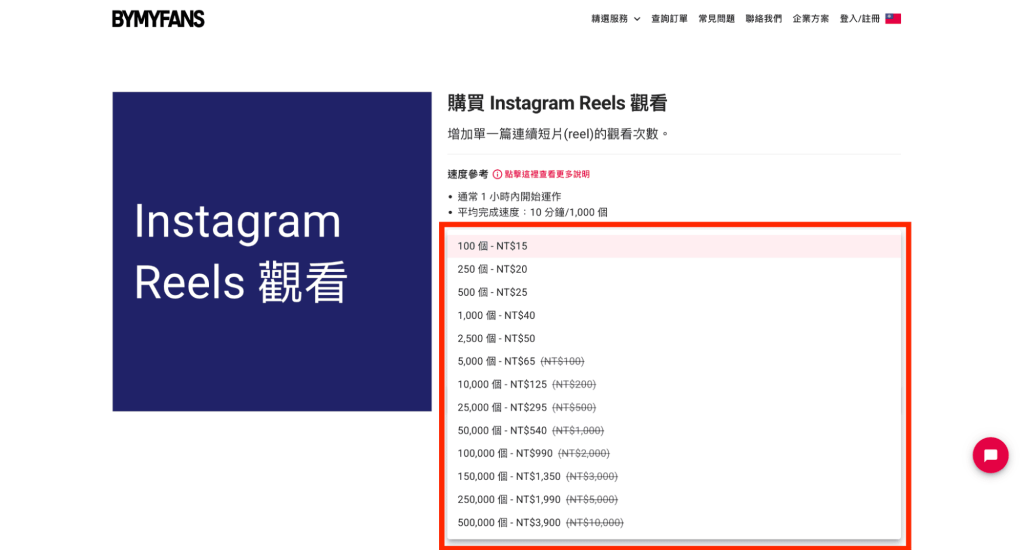This screenshot has width=1024, height=550.
Task: Click the 增加單一篇連續短片(reel)的觀看次數 description
Action: 558,134
